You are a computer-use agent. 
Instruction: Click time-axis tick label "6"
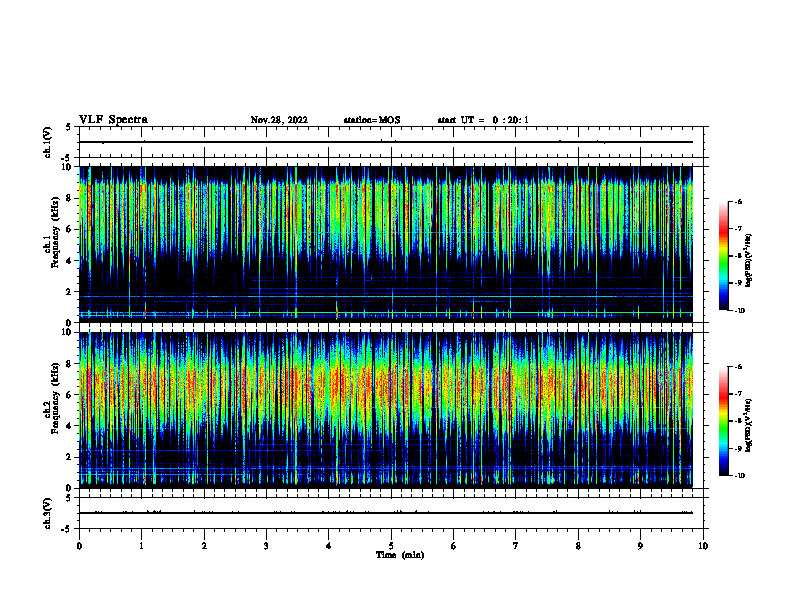(454, 546)
